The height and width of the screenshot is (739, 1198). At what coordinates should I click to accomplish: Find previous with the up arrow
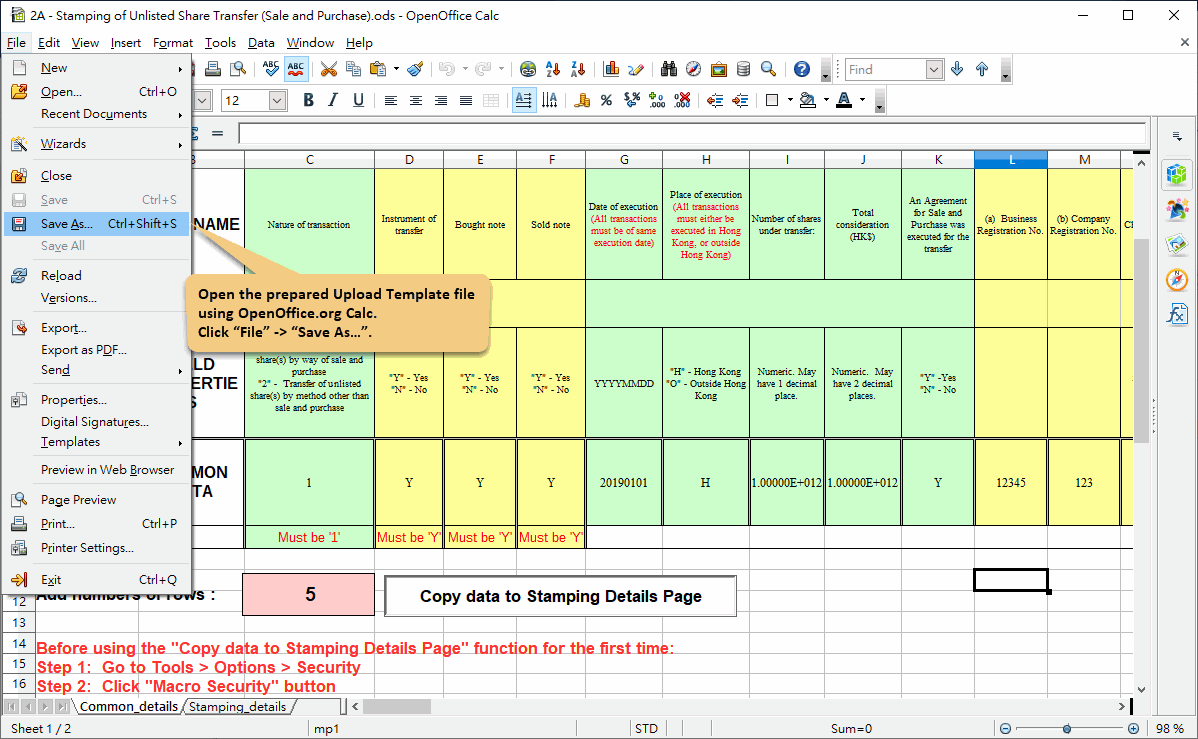982,70
